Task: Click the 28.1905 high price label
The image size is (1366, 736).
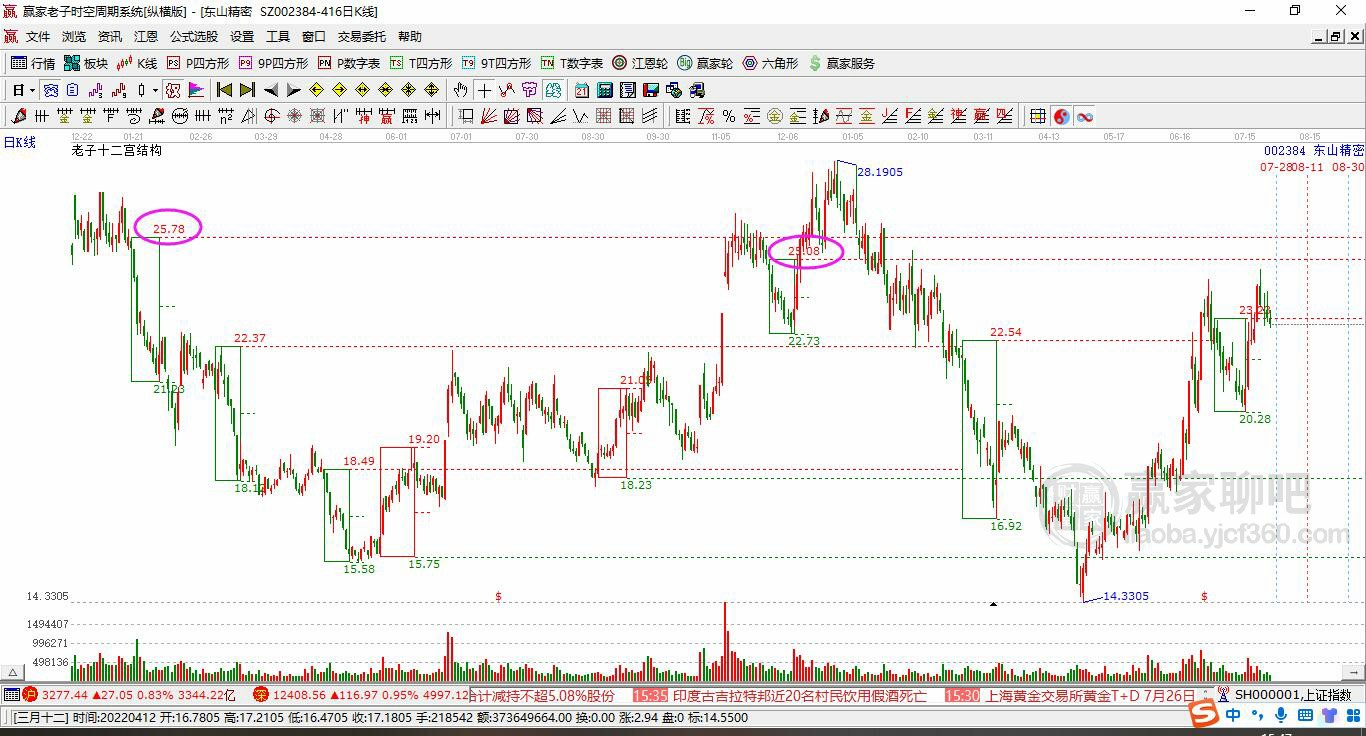Action: click(880, 172)
